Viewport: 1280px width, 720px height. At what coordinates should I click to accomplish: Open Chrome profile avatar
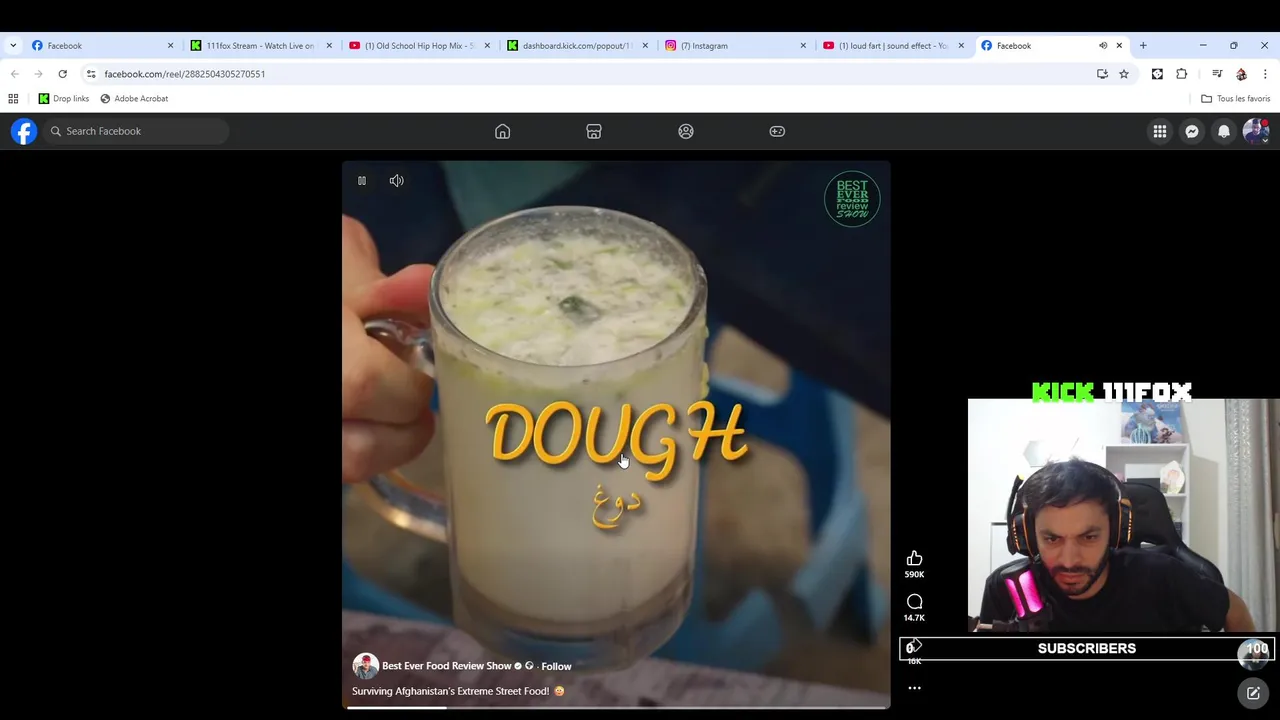1241,74
